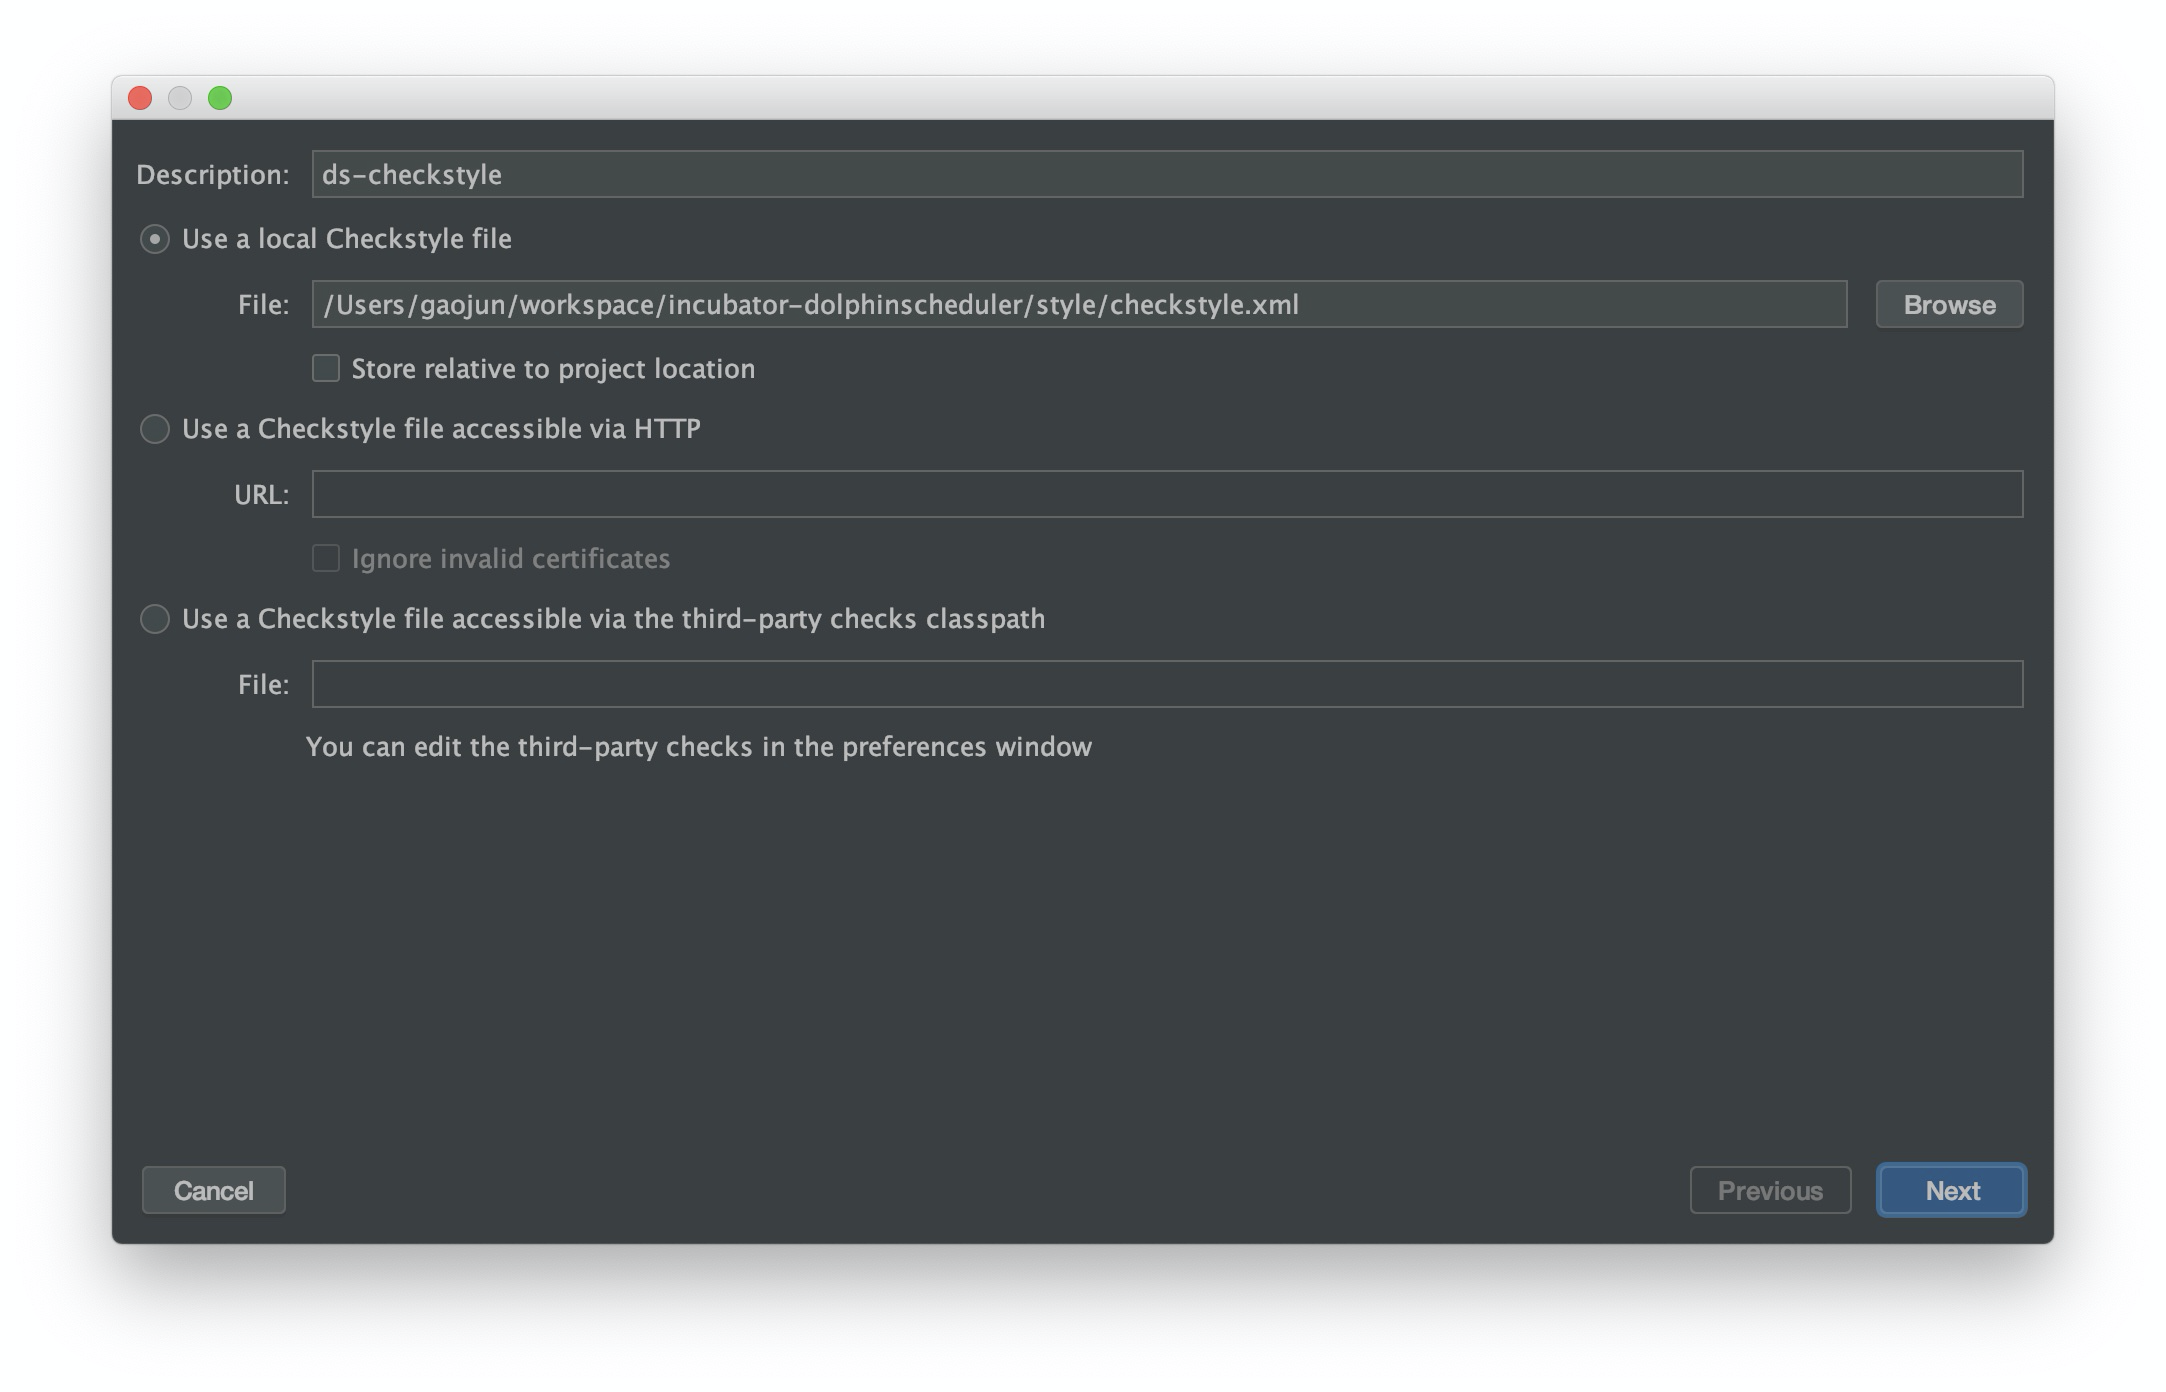Screen dimensions: 2166x1392
Task: Click 'Store relative to project location' label text
Action: coord(553,369)
